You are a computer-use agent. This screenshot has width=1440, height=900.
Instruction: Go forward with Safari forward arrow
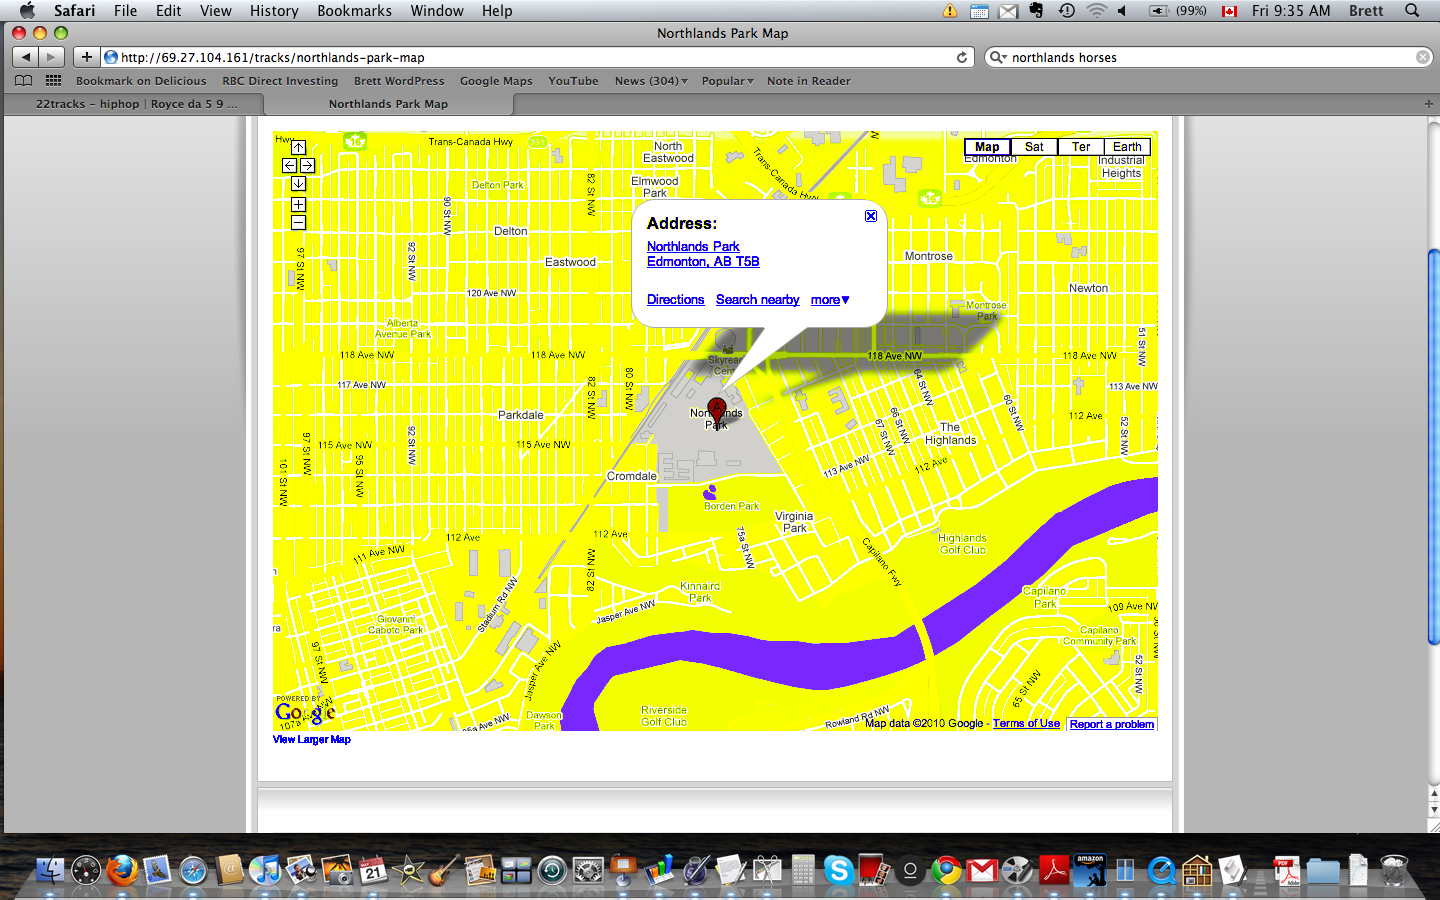52,57
